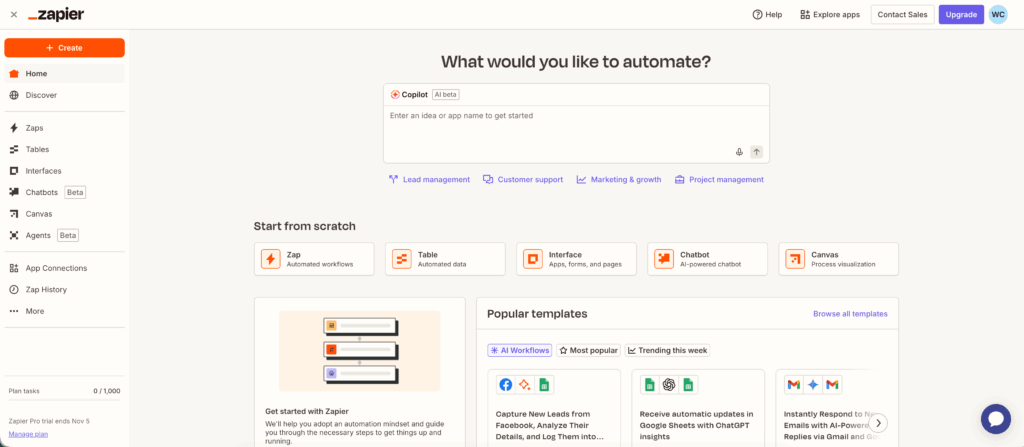The height and width of the screenshot is (447, 1024).
Task: Click the Zapier logo
Action: coord(56,14)
